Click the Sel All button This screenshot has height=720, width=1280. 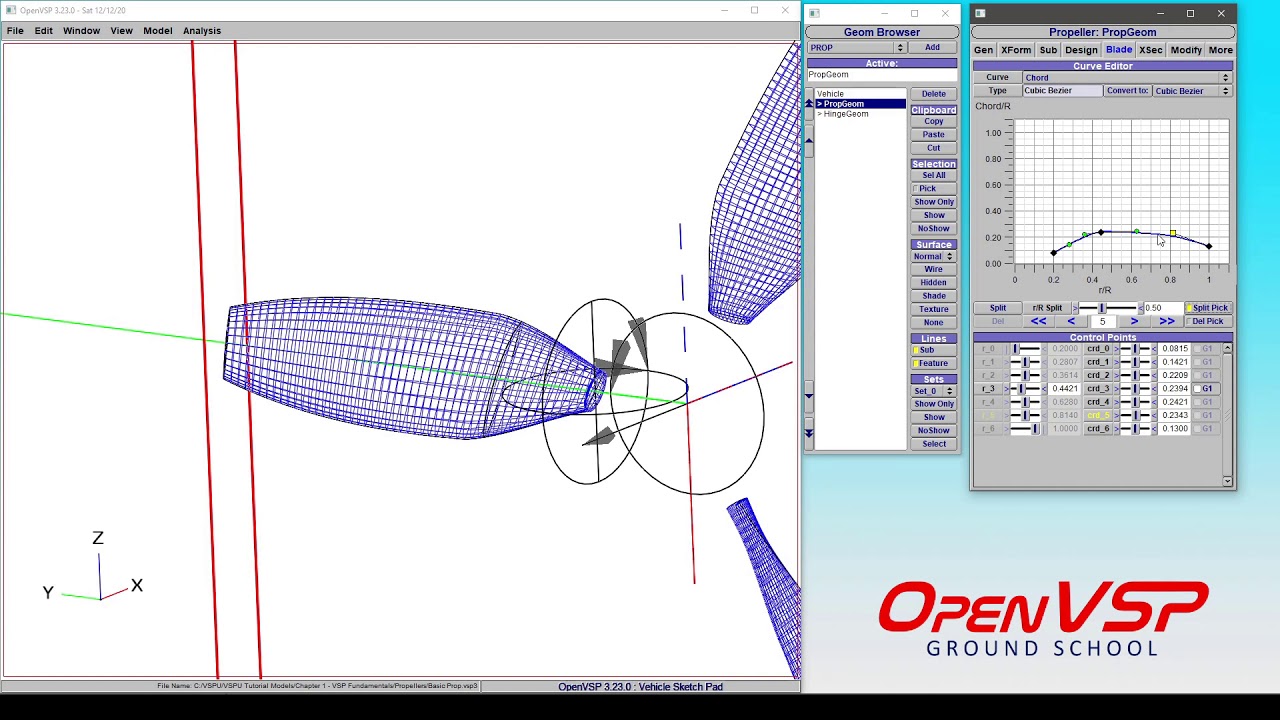click(934, 175)
